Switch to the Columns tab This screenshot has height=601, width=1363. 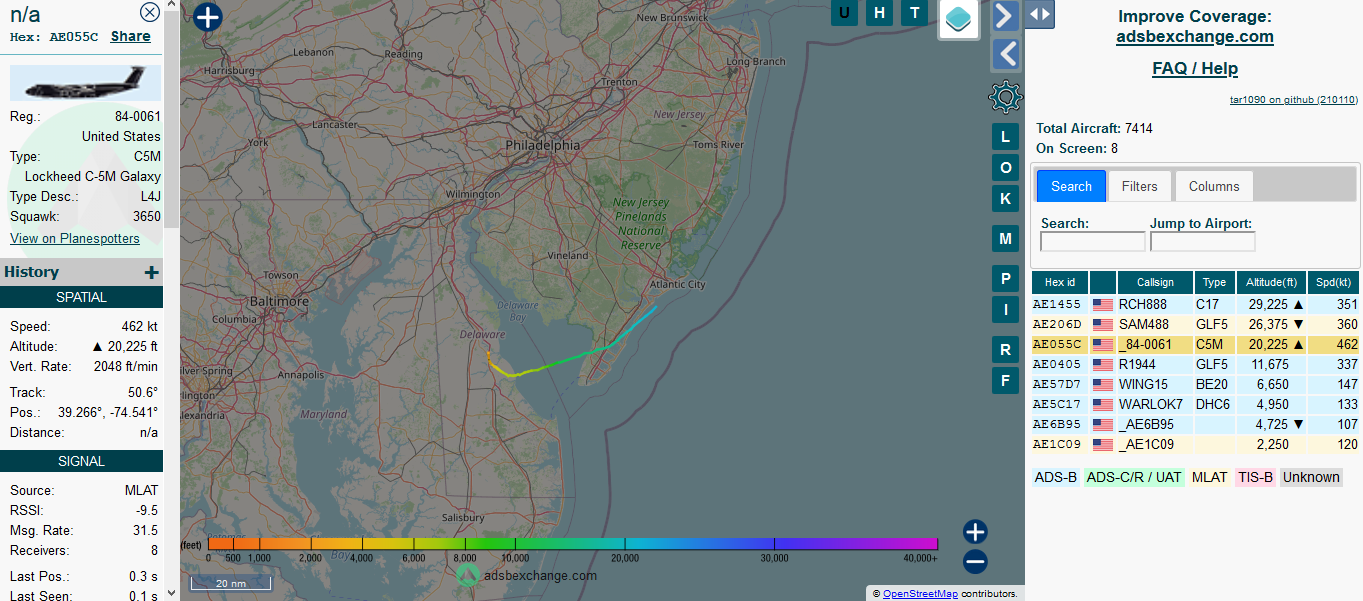pos(1214,186)
